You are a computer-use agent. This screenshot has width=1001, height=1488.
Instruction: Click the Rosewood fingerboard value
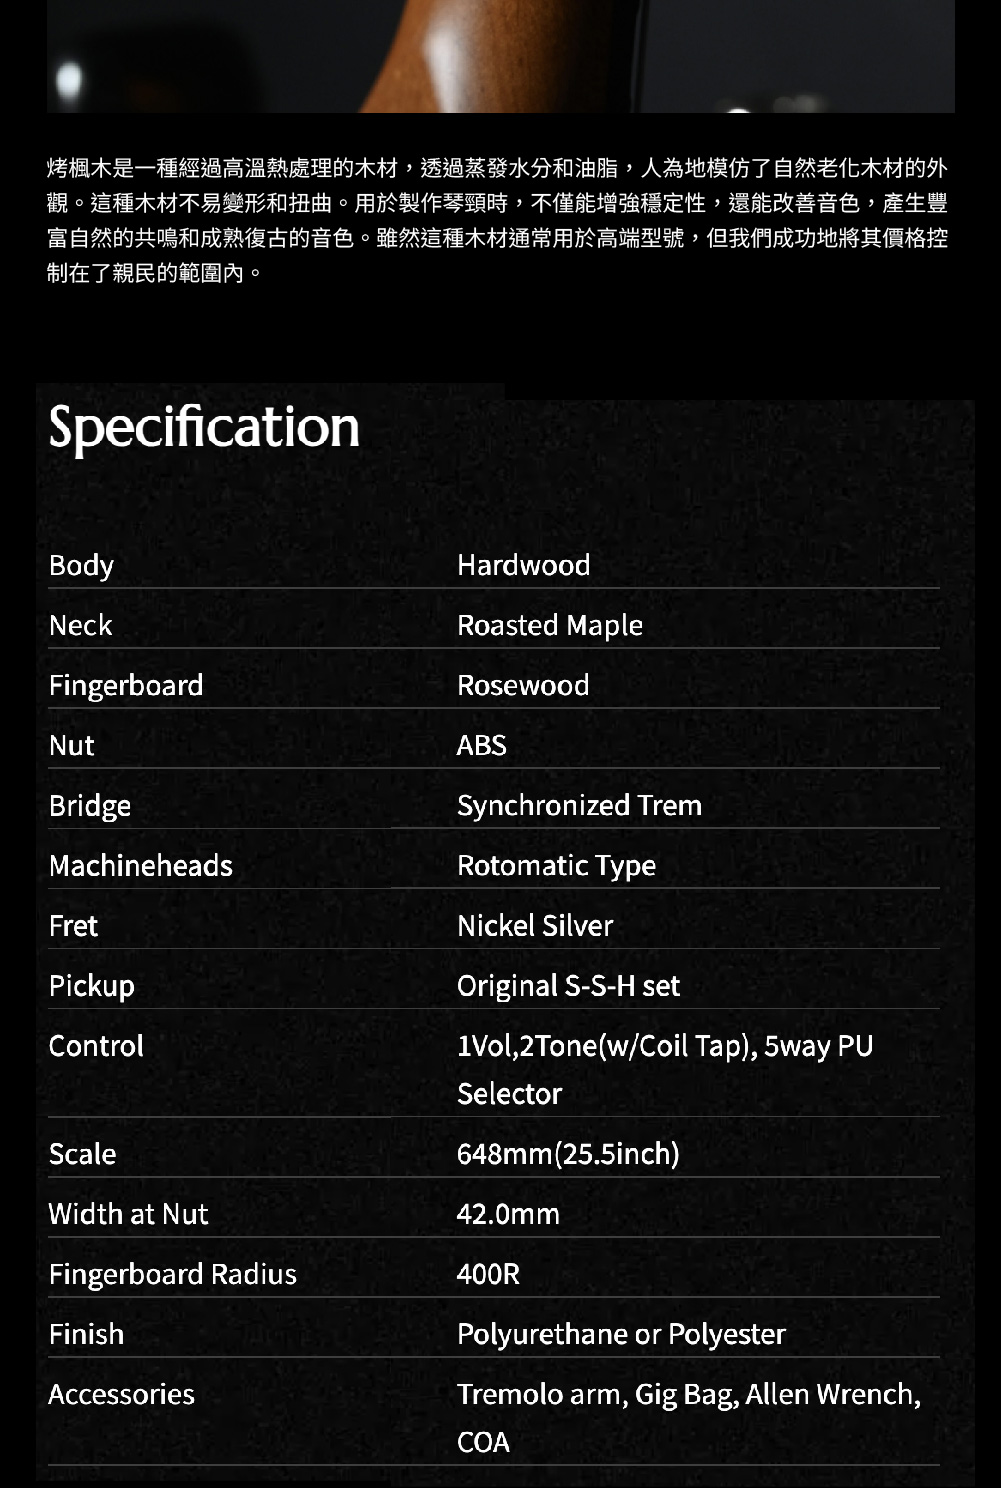point(523,685)
